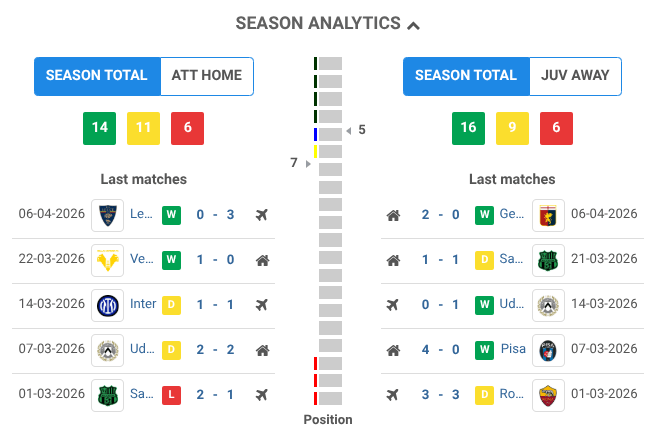Click Roma team crest icon
Image resolution: width=654 pixels, height=426 pixels.
(547, 394)
